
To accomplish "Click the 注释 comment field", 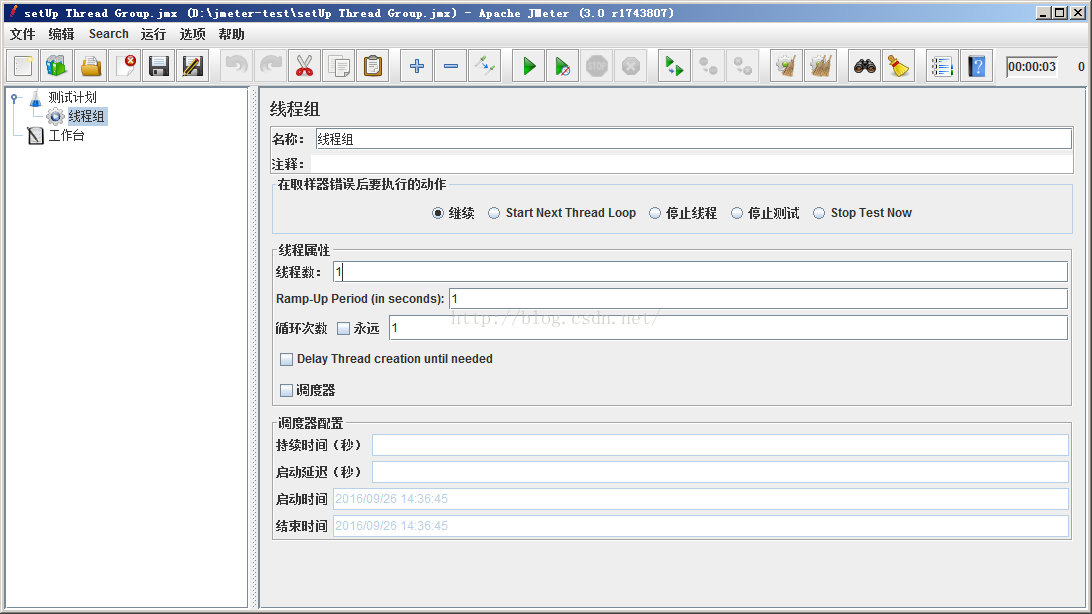I will coord(691,164).
